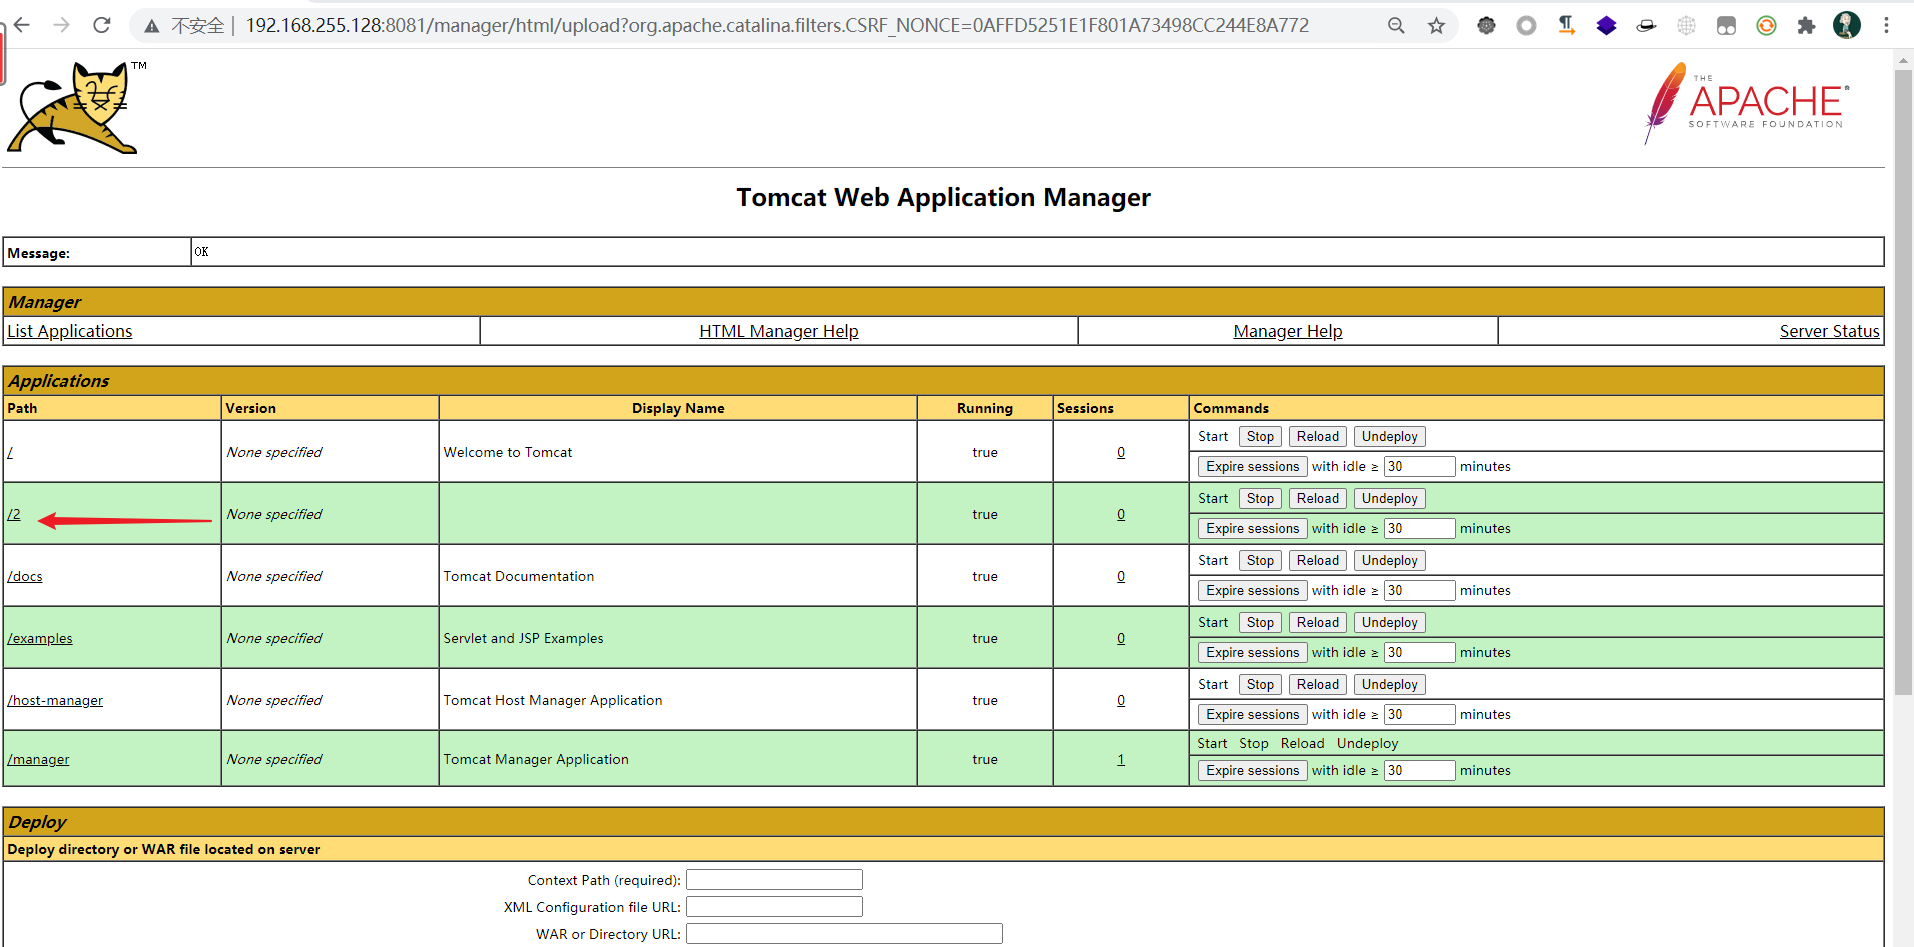
Task: Open the /host-manager application path
Action: tap(55, 700)
